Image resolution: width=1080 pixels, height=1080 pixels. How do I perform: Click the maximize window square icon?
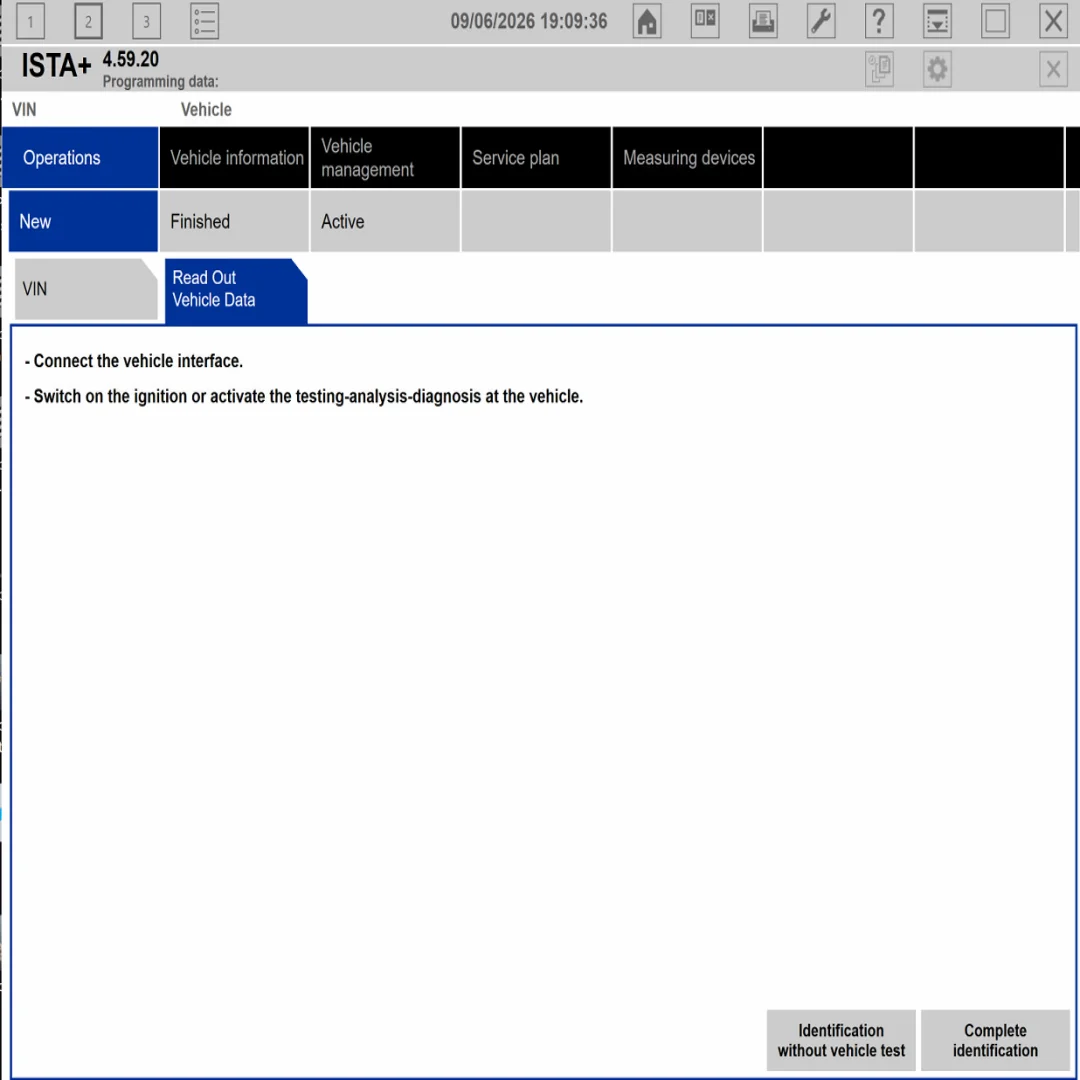[995, 21]
